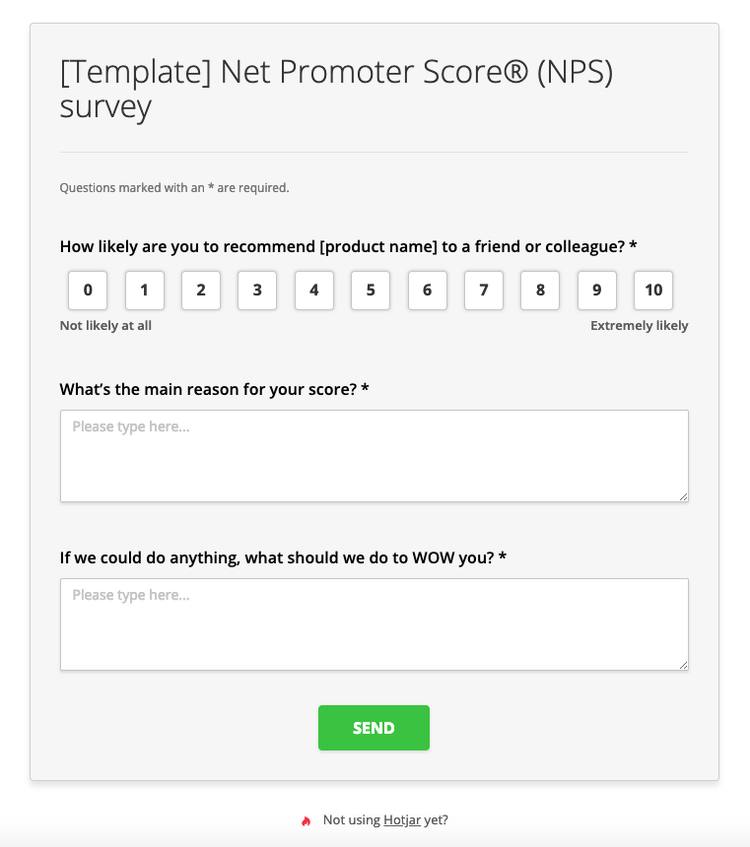750x847 pixels.
Task: Choose rating 2 for recommendation likelihood
Action: coord(201,290)
